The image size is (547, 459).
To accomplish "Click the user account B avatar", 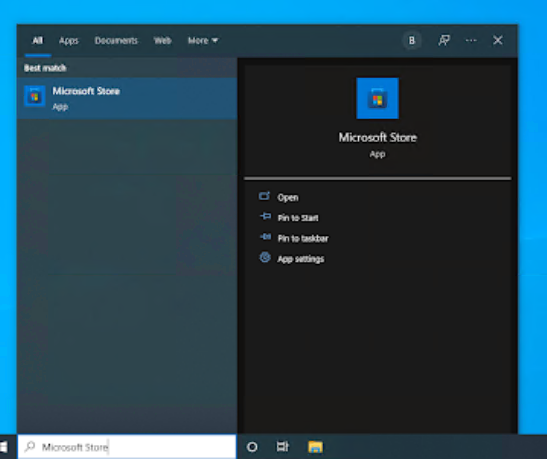I will click(x=412, y=40).
